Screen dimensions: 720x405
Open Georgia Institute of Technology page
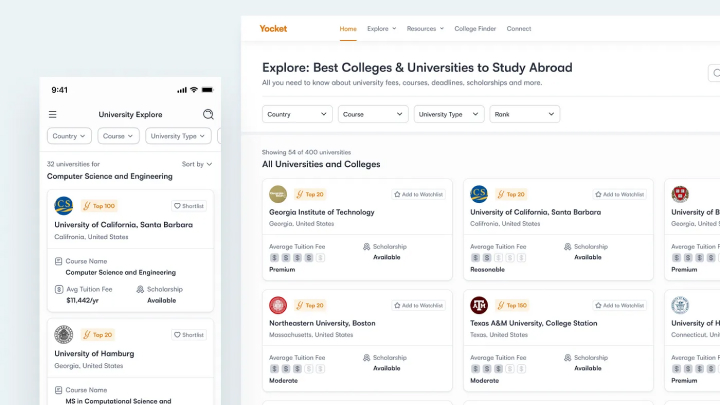(x=321, y=212)
